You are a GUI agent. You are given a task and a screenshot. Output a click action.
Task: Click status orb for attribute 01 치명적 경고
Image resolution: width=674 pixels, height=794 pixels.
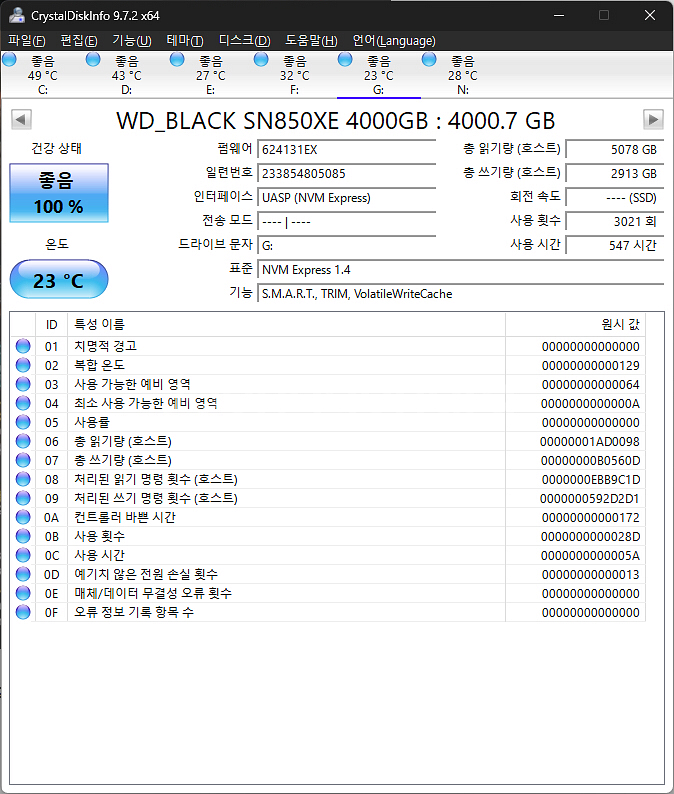coord(23,346)
